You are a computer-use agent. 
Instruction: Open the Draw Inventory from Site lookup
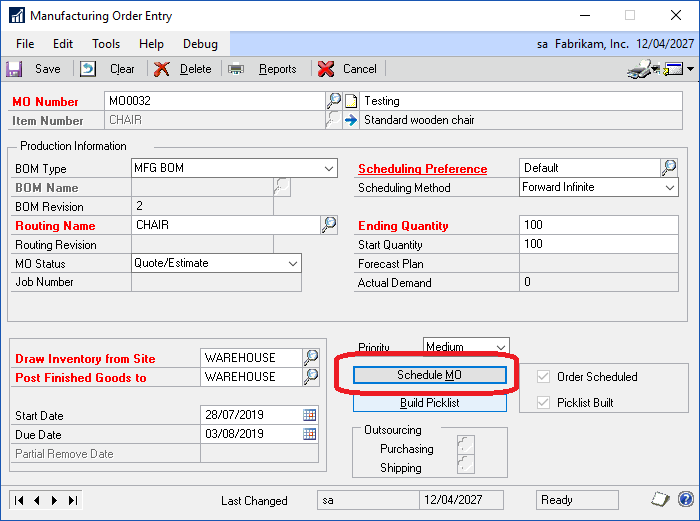click(x=311, y=358)
